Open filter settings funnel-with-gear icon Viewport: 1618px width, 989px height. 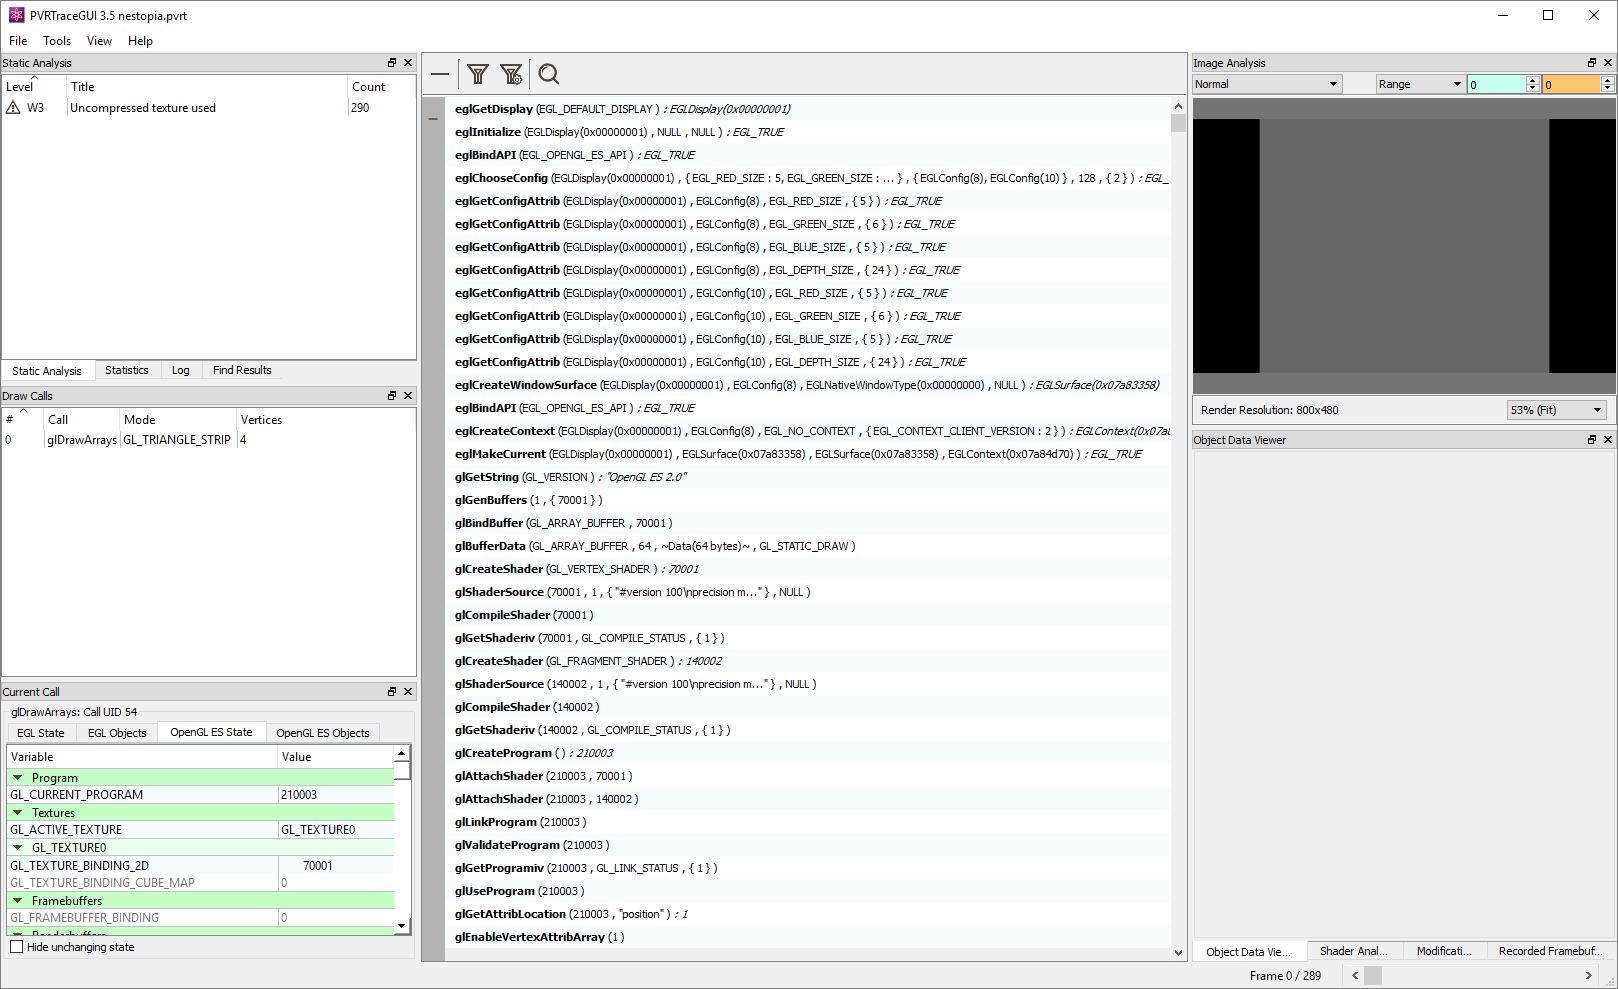[x=511, y=74]
